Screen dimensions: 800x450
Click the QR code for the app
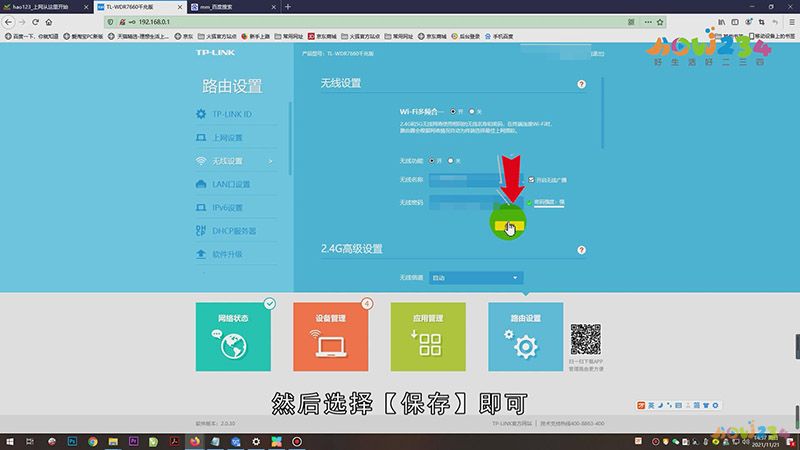point(586,339)
